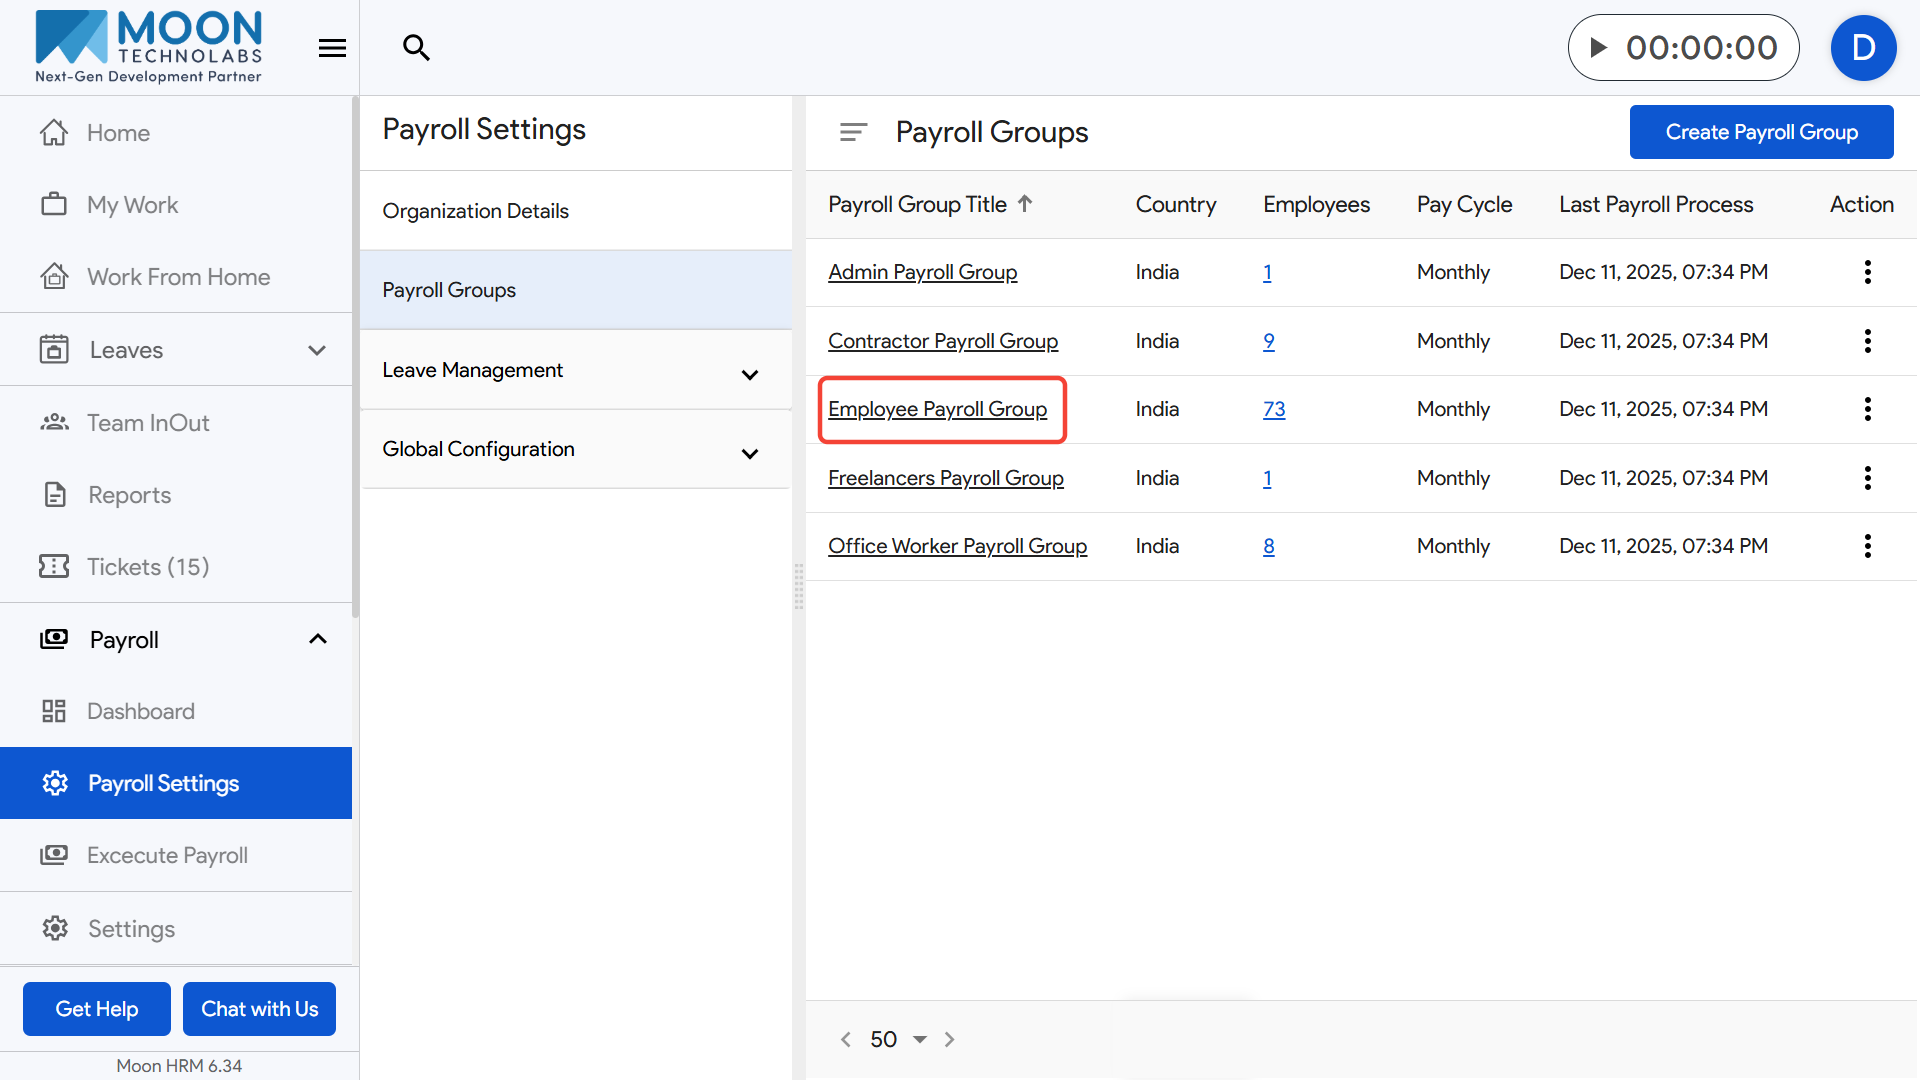Open action menu for Admin Payroll Group

(x=1867, y=272)
